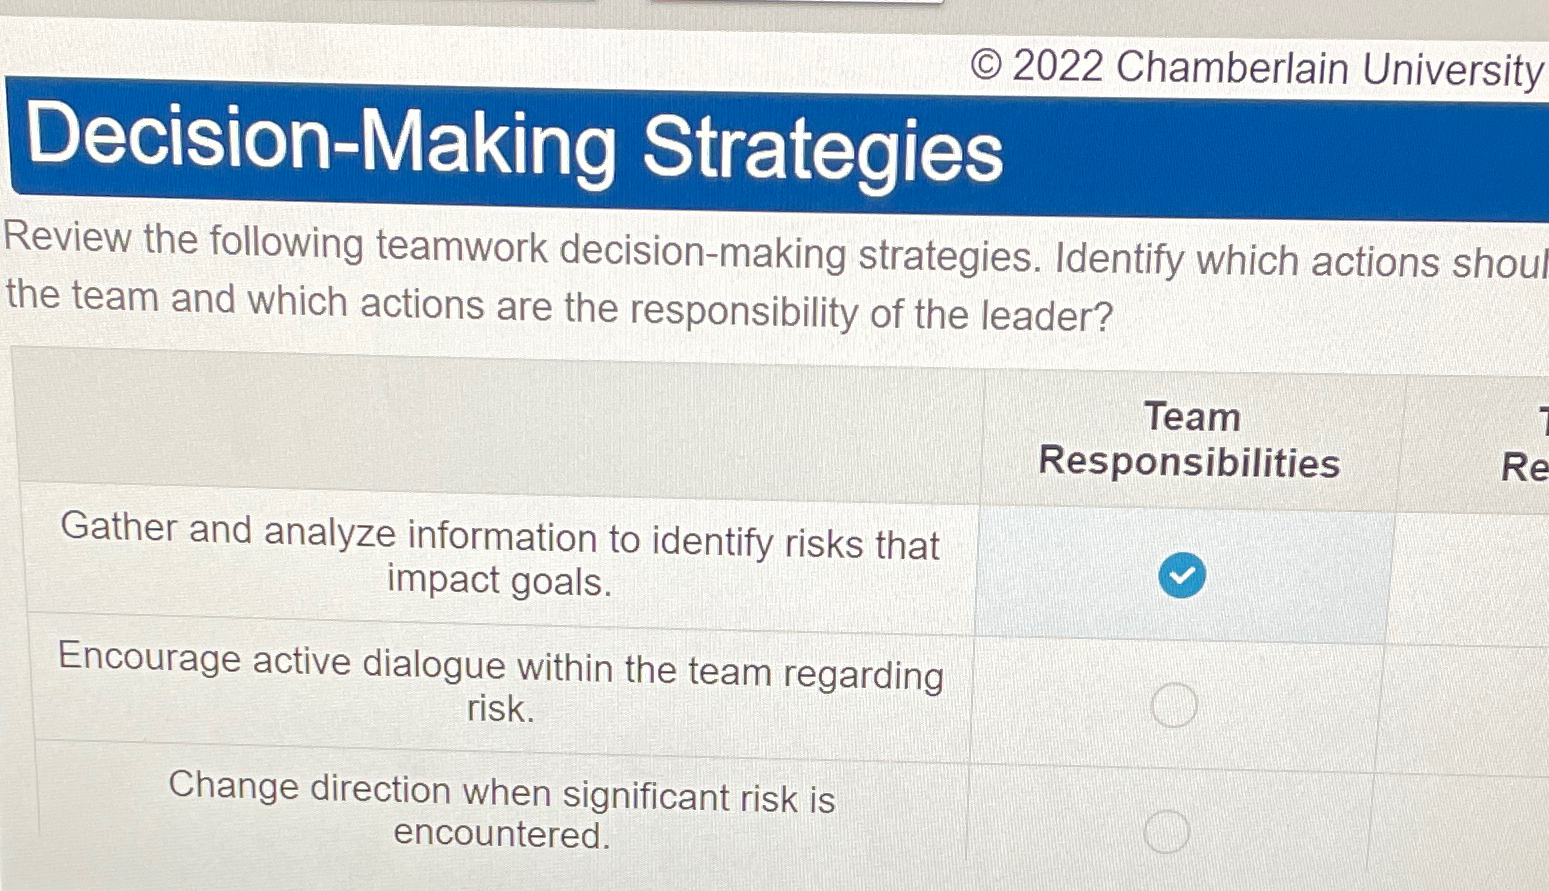Click the Team Responsibilities column header
This screenshot has width=1549, height=891.
pos(1190,440)
